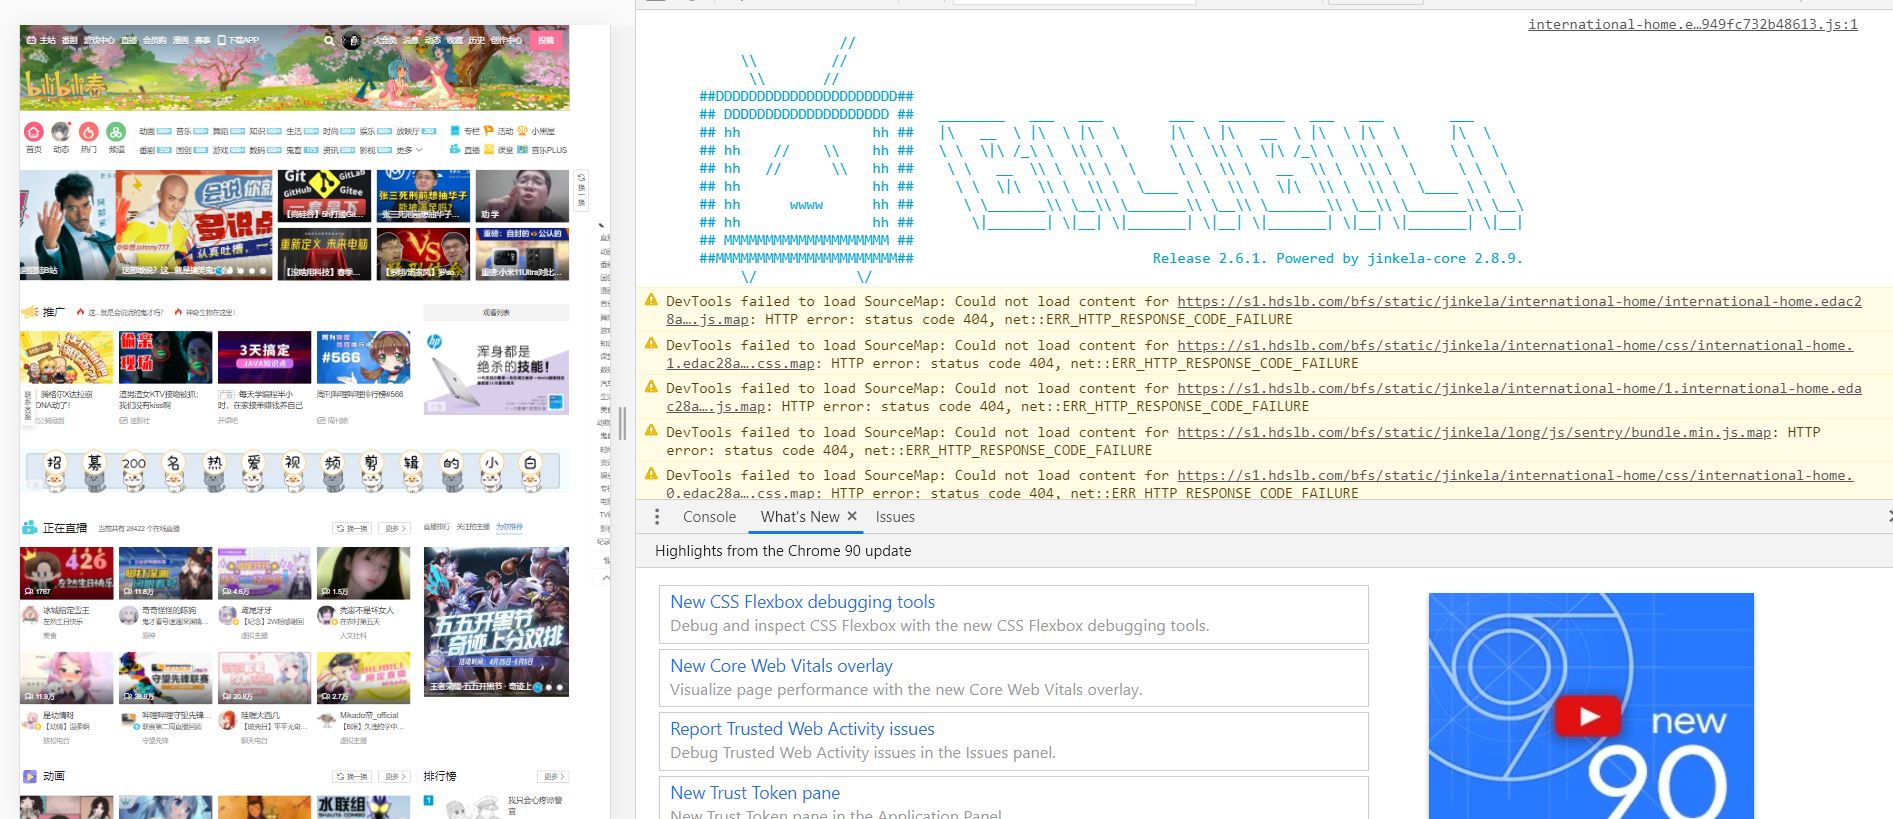The image size is (1893, 819).
Task: Open the user avatar in header
Action: click(351, 41)
